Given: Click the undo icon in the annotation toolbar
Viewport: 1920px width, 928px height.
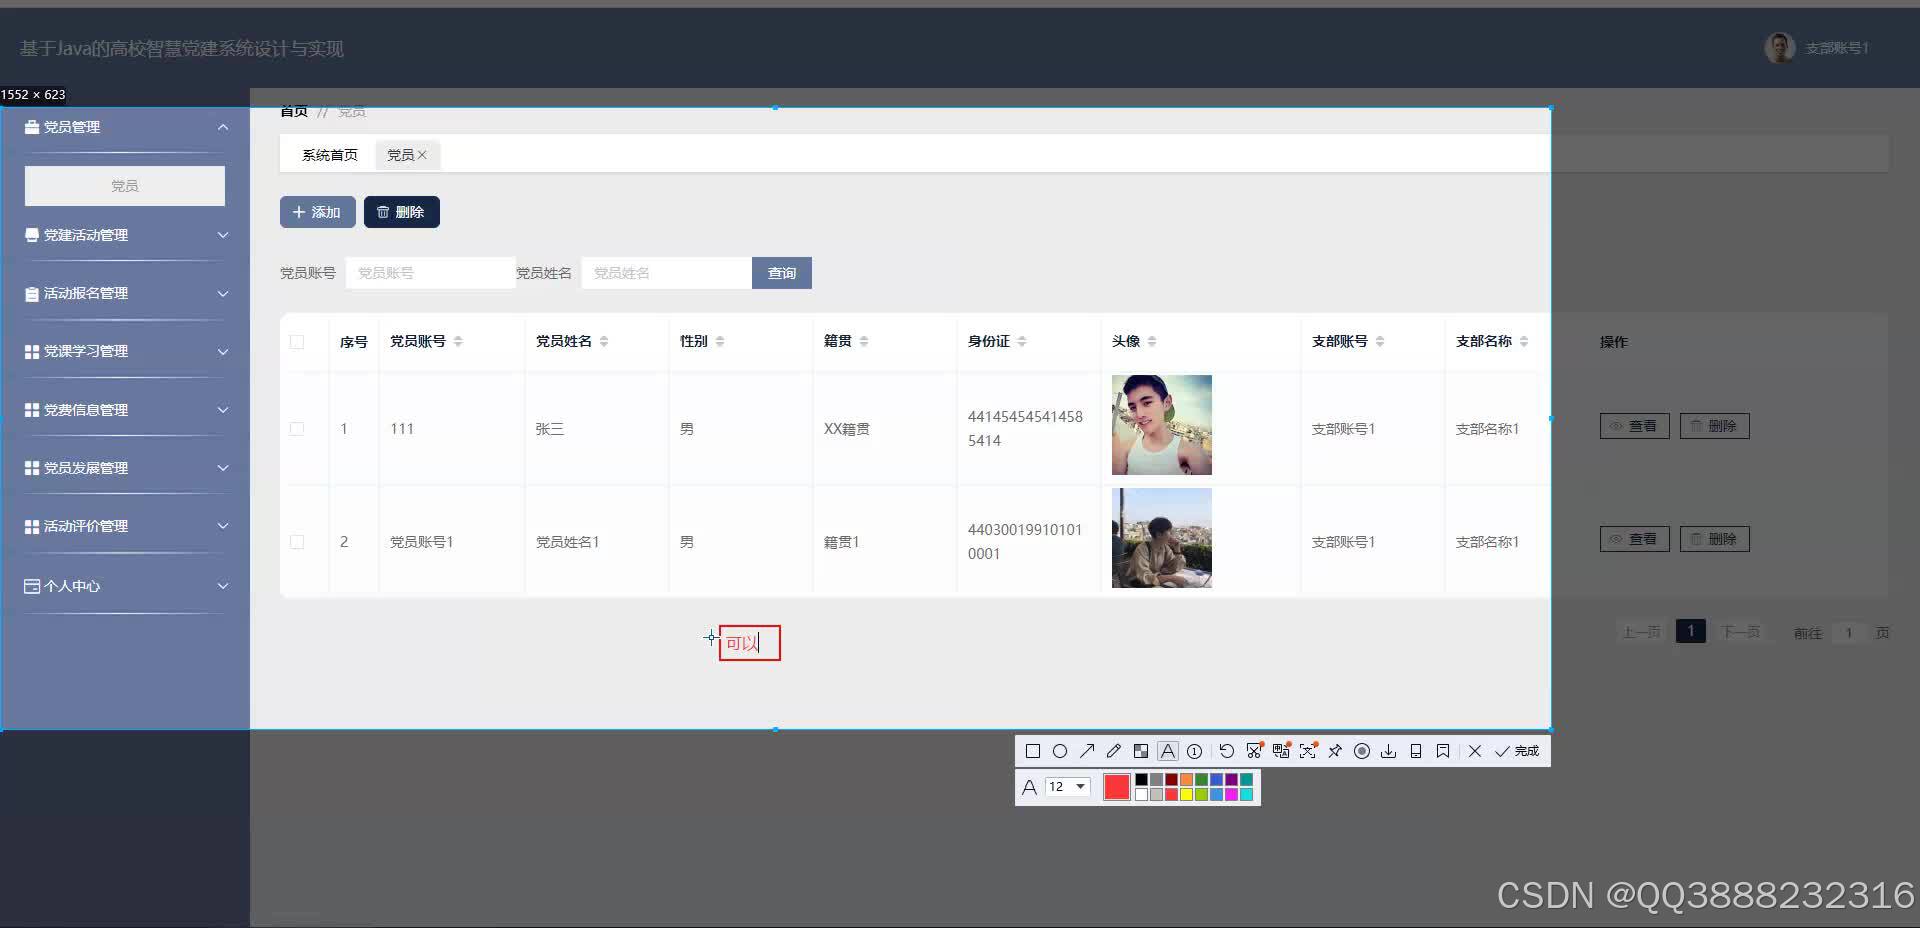Looking at the screenshot, I should point(1226,751).
